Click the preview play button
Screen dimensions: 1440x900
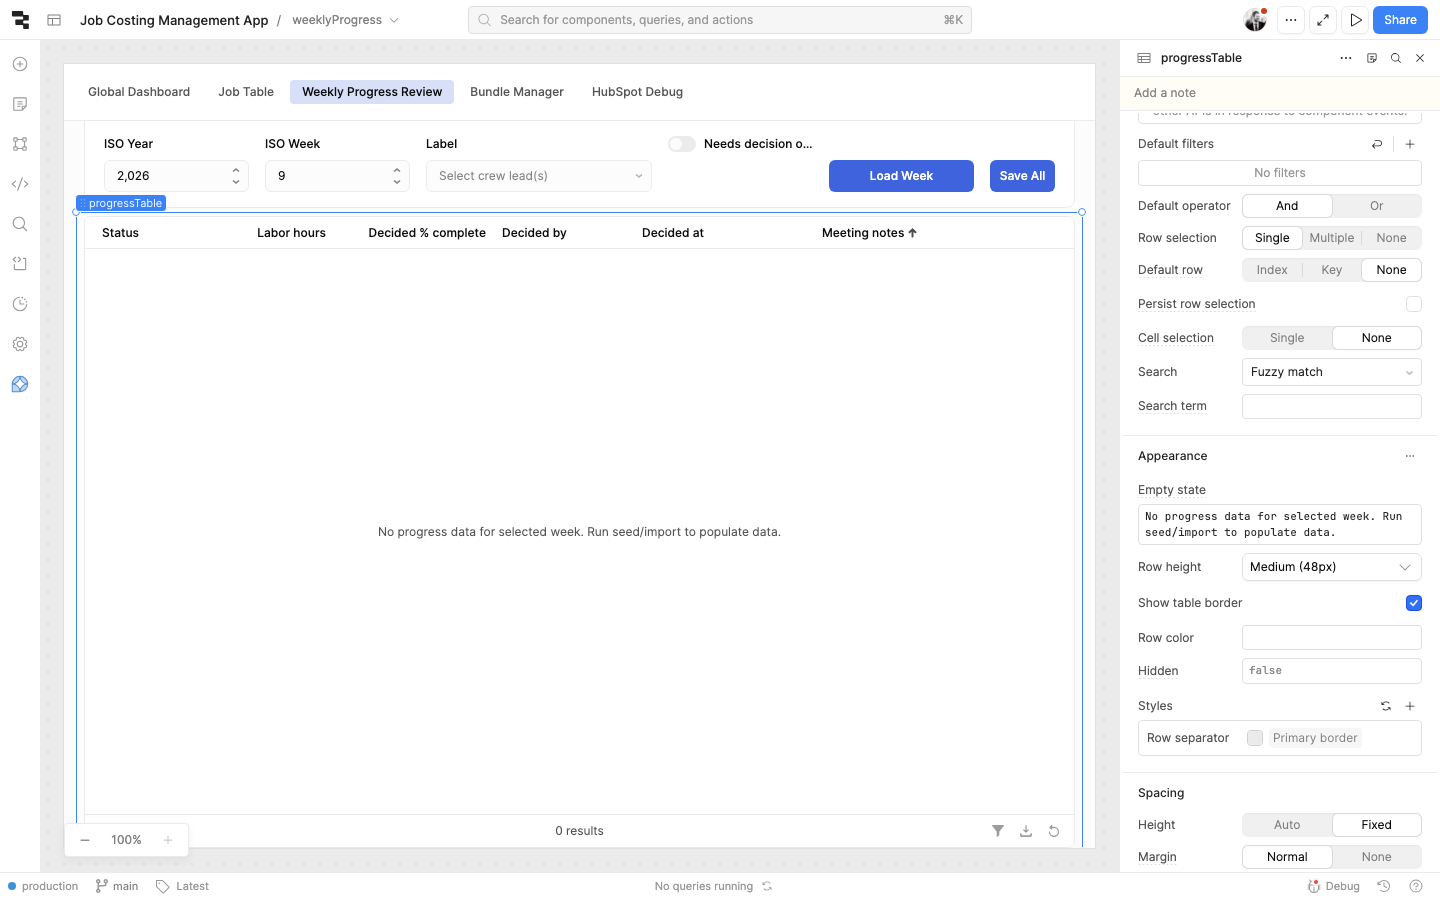coord(1355,20)
